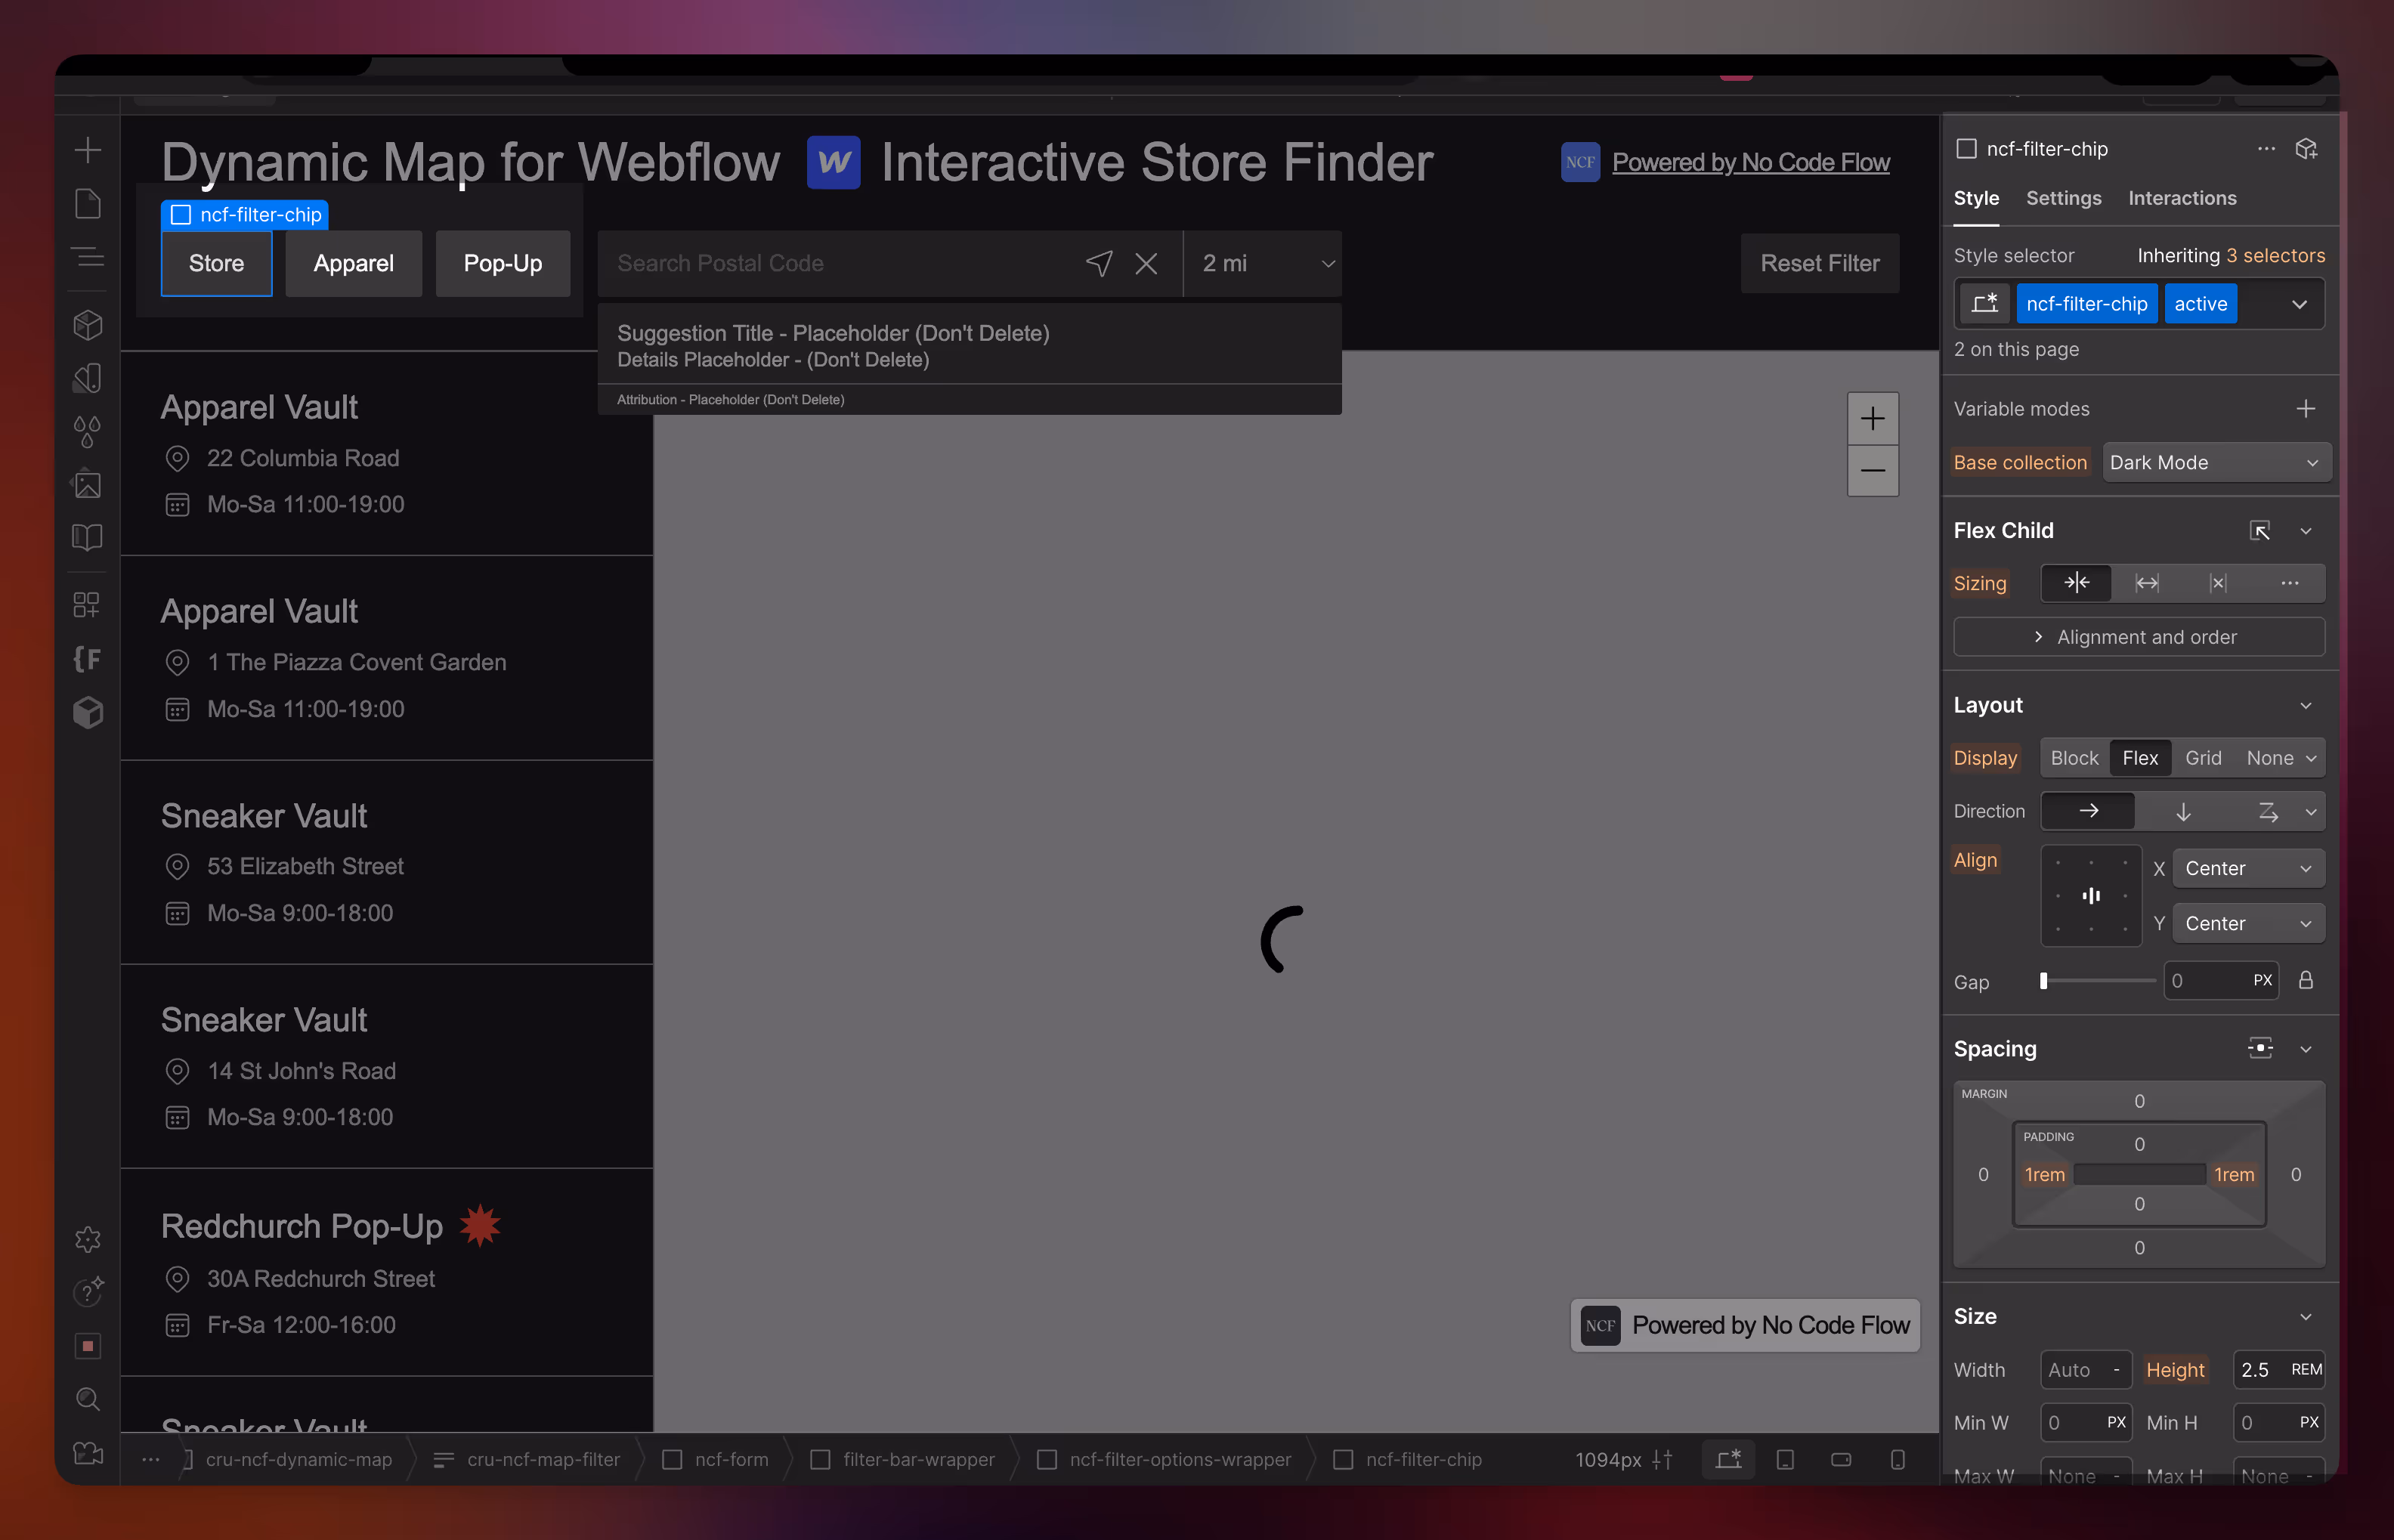Click the Powered by No Code Flow map badge

pyautogui.click(x=1744, y=1325)
